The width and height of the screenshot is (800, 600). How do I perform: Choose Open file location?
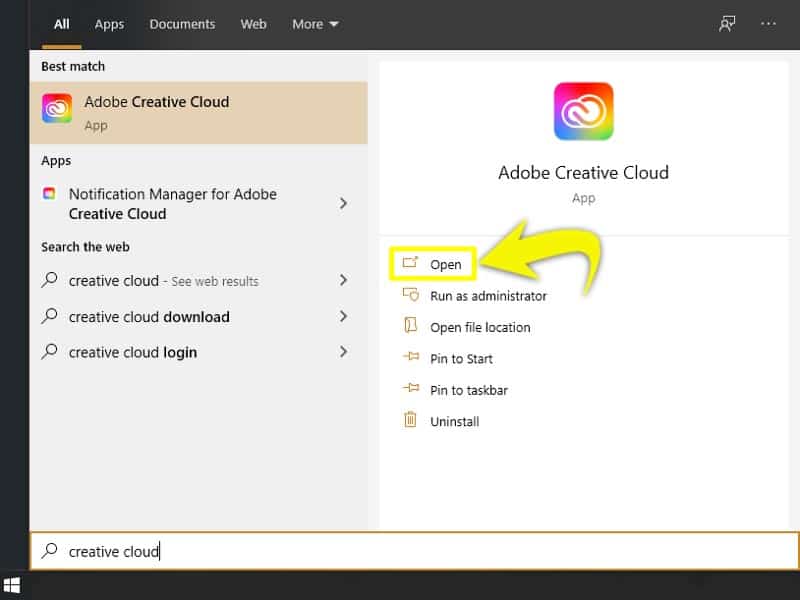tap(480, 328)
